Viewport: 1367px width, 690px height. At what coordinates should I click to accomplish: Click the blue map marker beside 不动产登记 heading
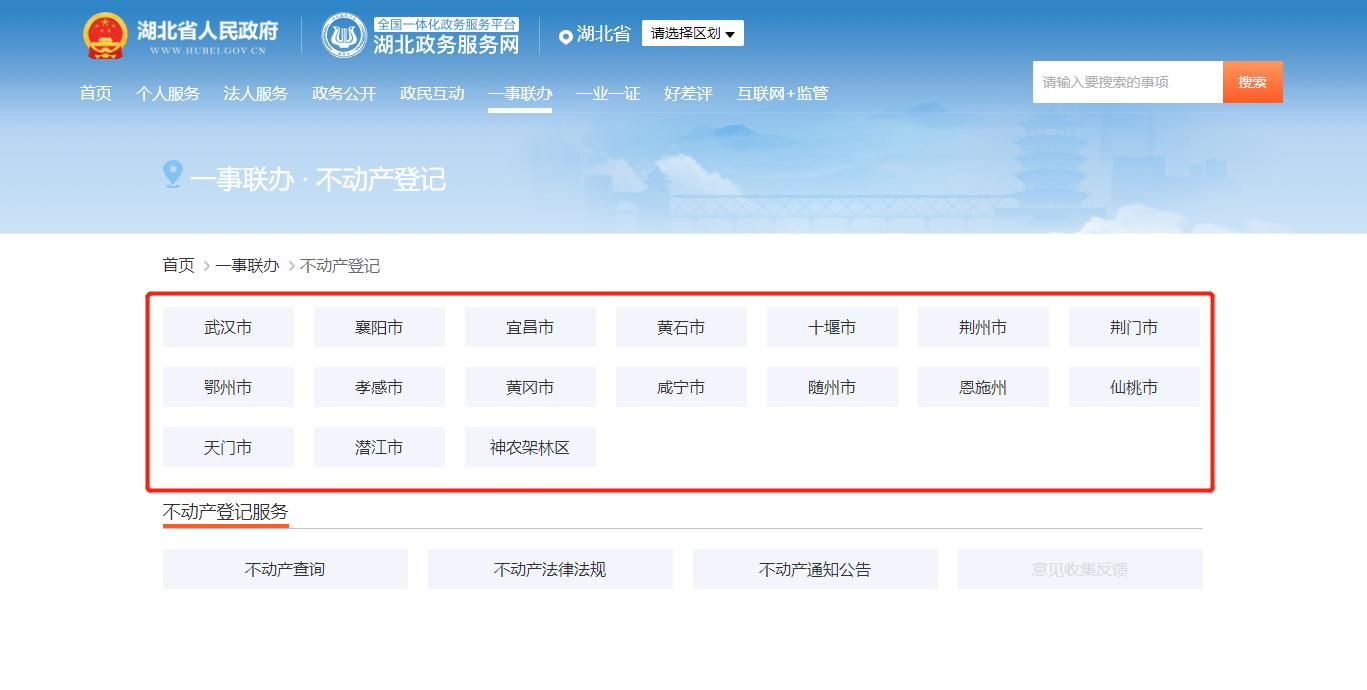point(173,174)
